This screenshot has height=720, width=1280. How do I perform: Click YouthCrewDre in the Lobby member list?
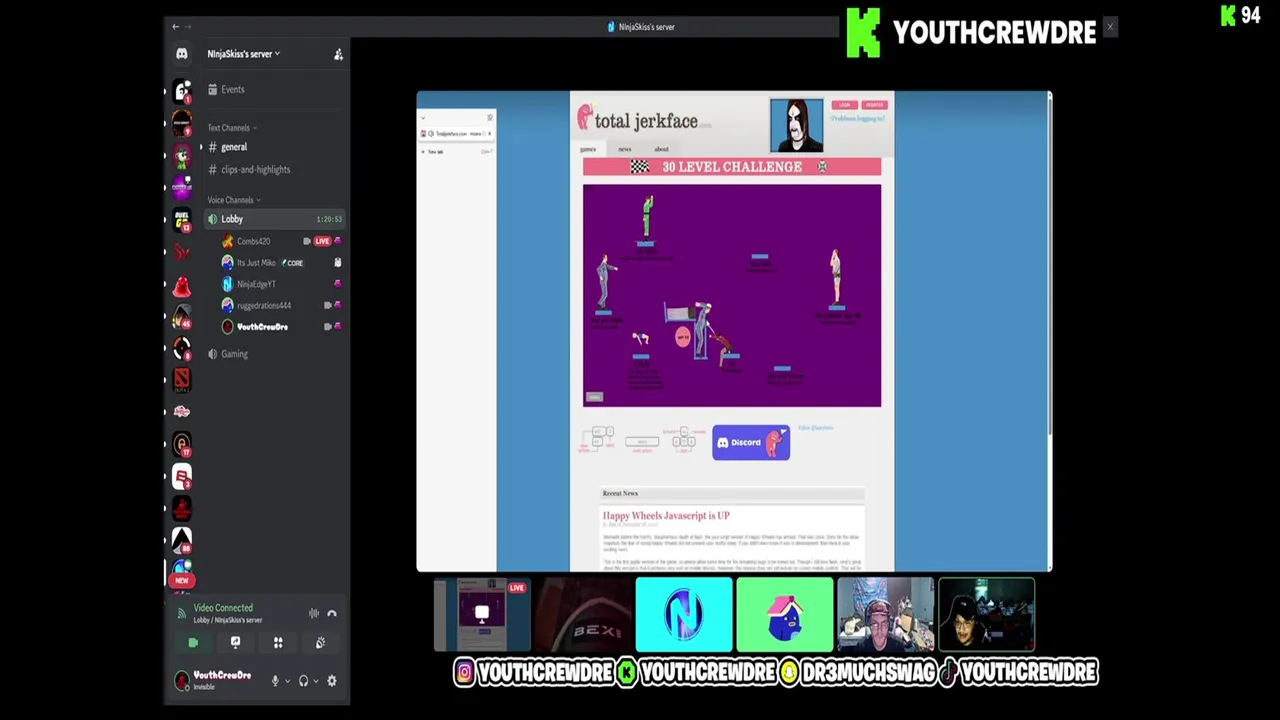click(x=262, y=327)
